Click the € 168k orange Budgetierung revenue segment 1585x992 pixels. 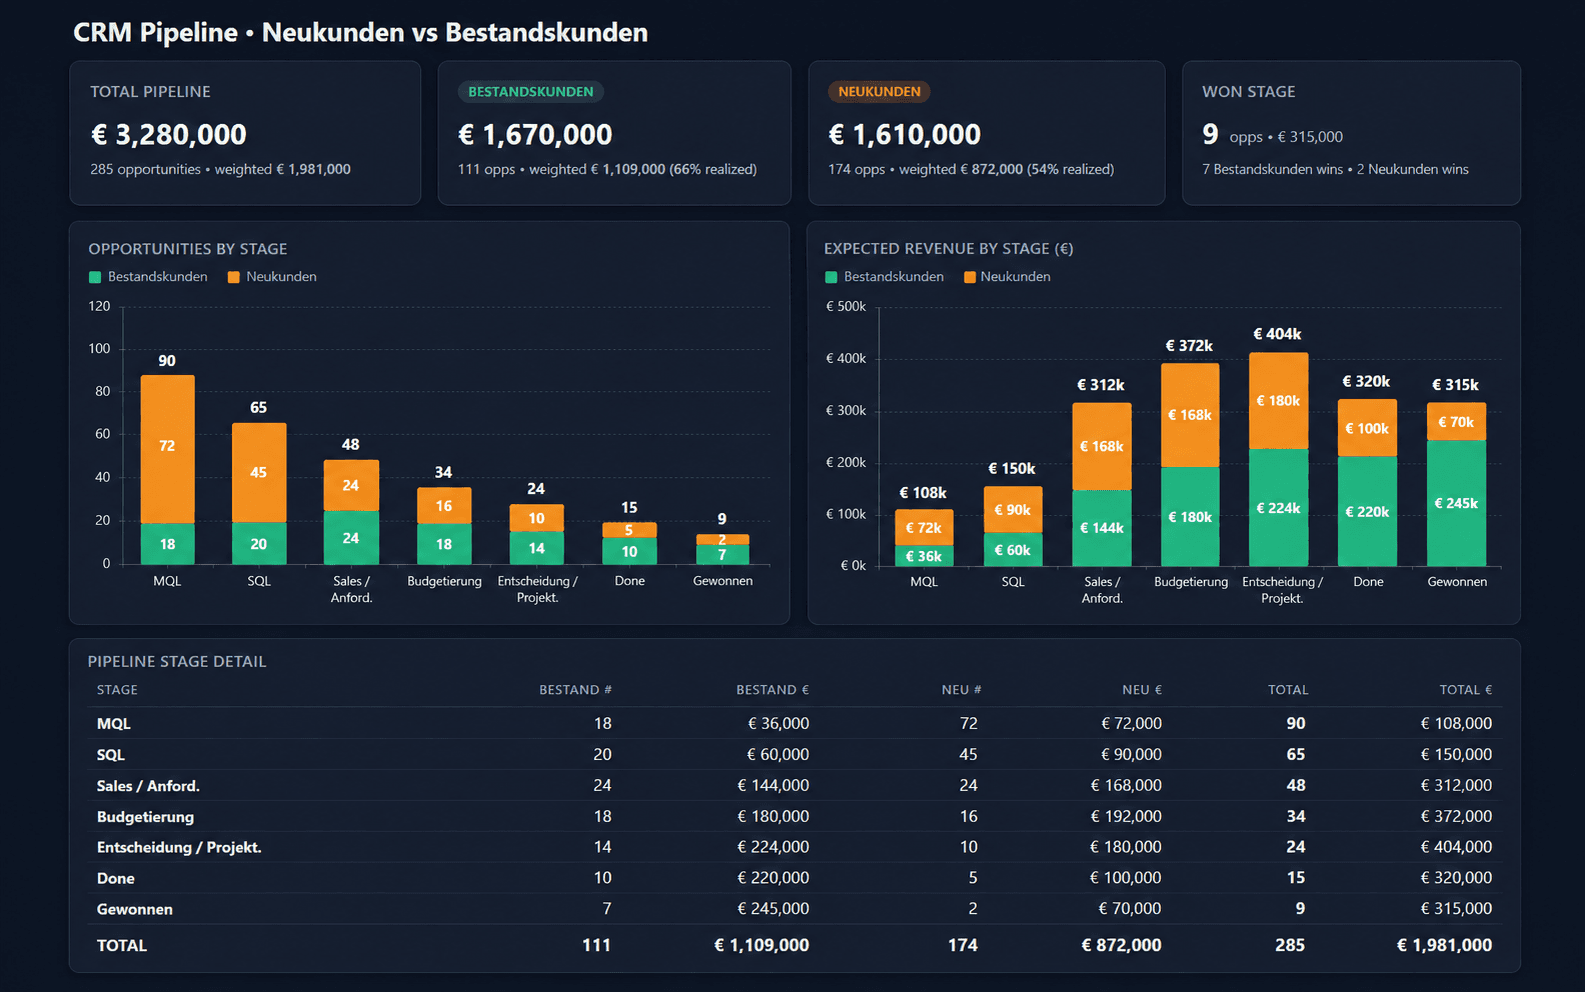[1190, 415]
